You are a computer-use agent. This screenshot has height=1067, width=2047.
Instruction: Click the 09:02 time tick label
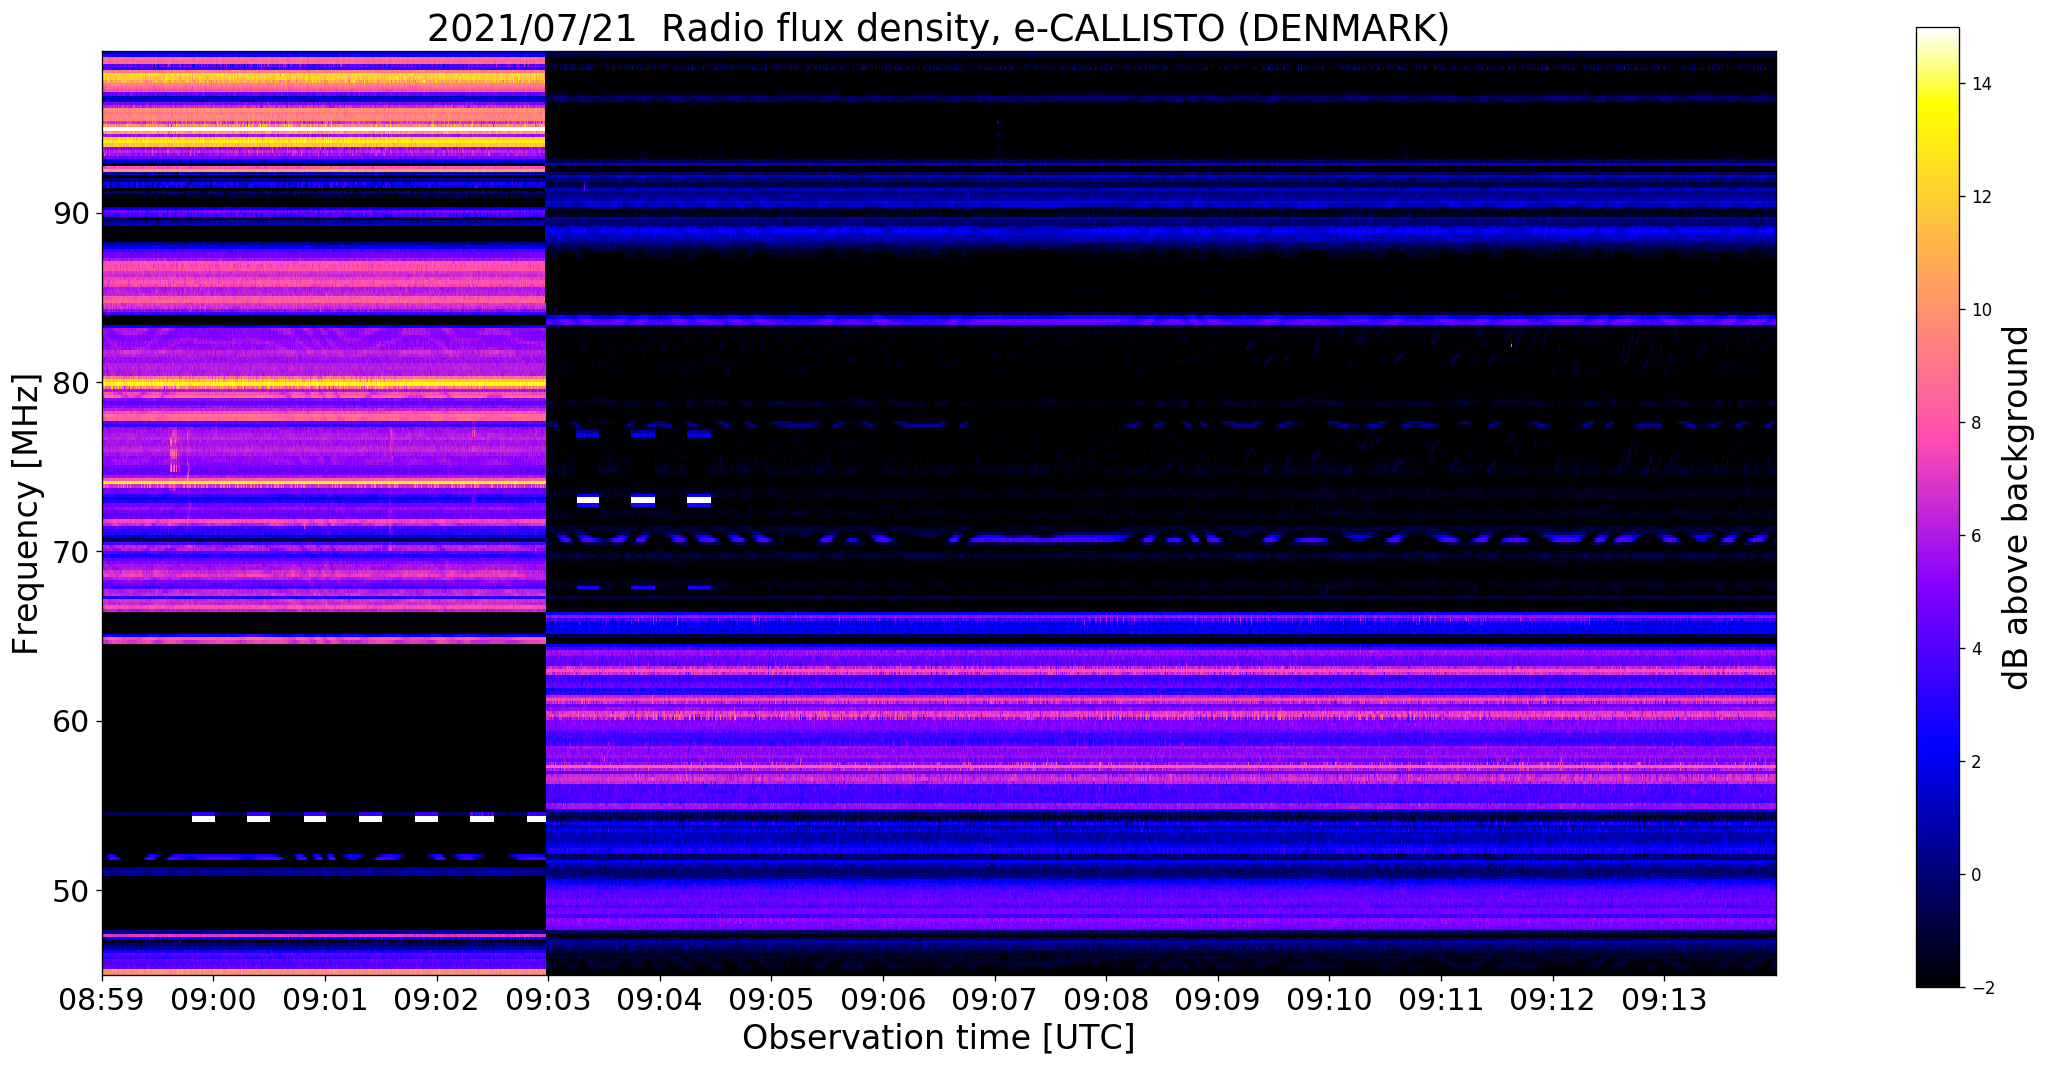click(437, 998)
